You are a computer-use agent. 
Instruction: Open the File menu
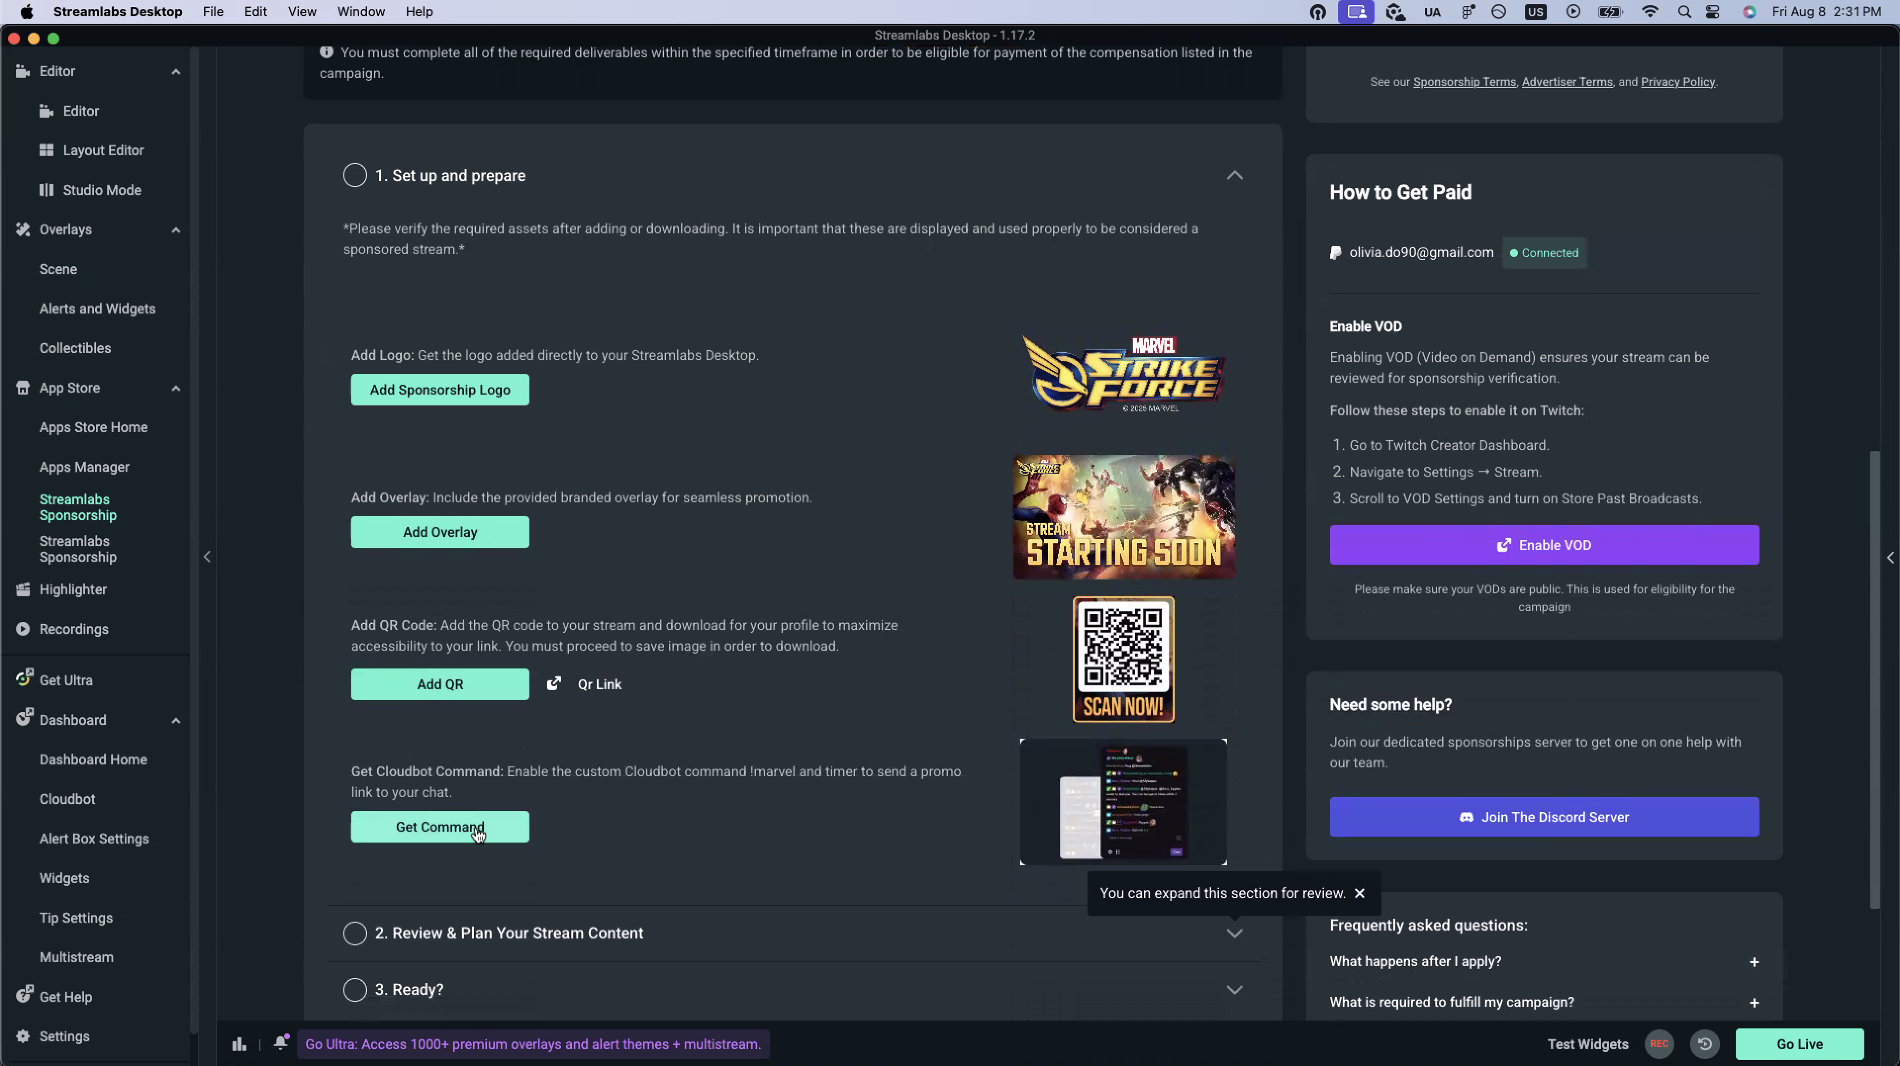click(x=213, y=12)
